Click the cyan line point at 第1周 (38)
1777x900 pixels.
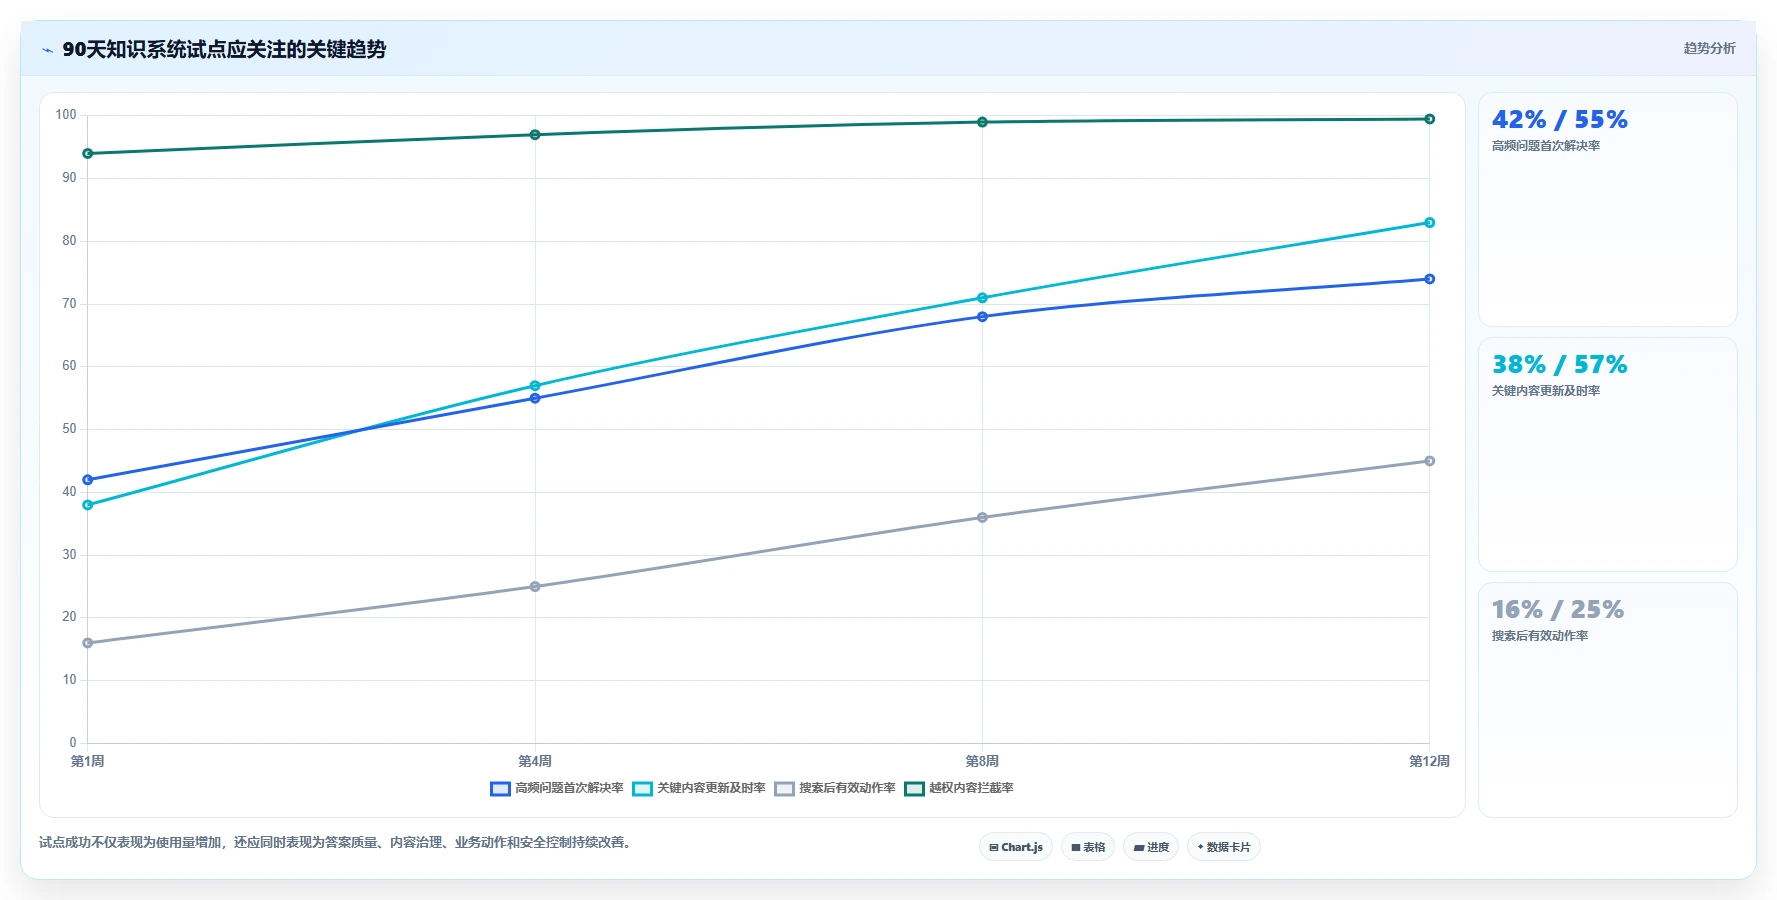pyautogui.click(x=88, y=505)
